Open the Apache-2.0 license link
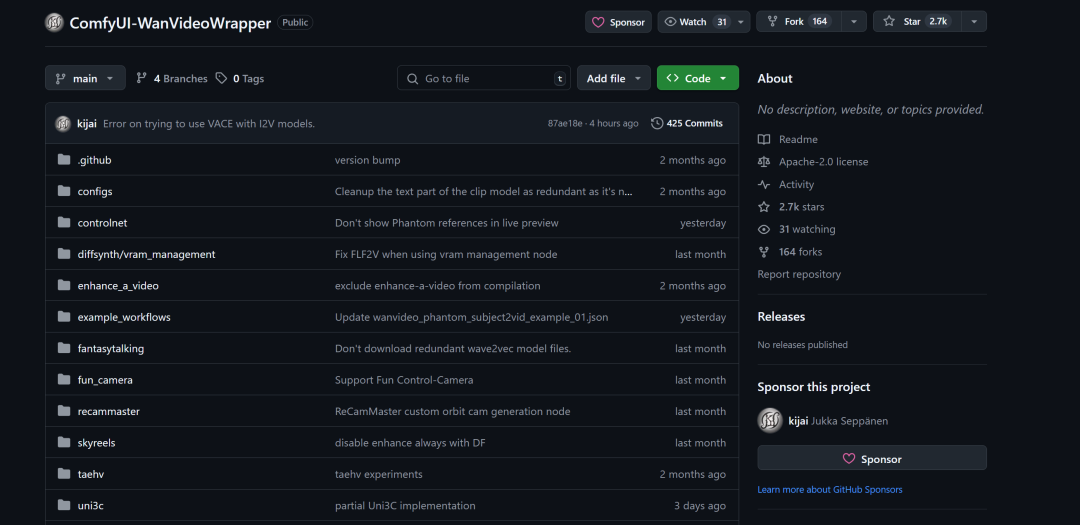 point(823,162)
